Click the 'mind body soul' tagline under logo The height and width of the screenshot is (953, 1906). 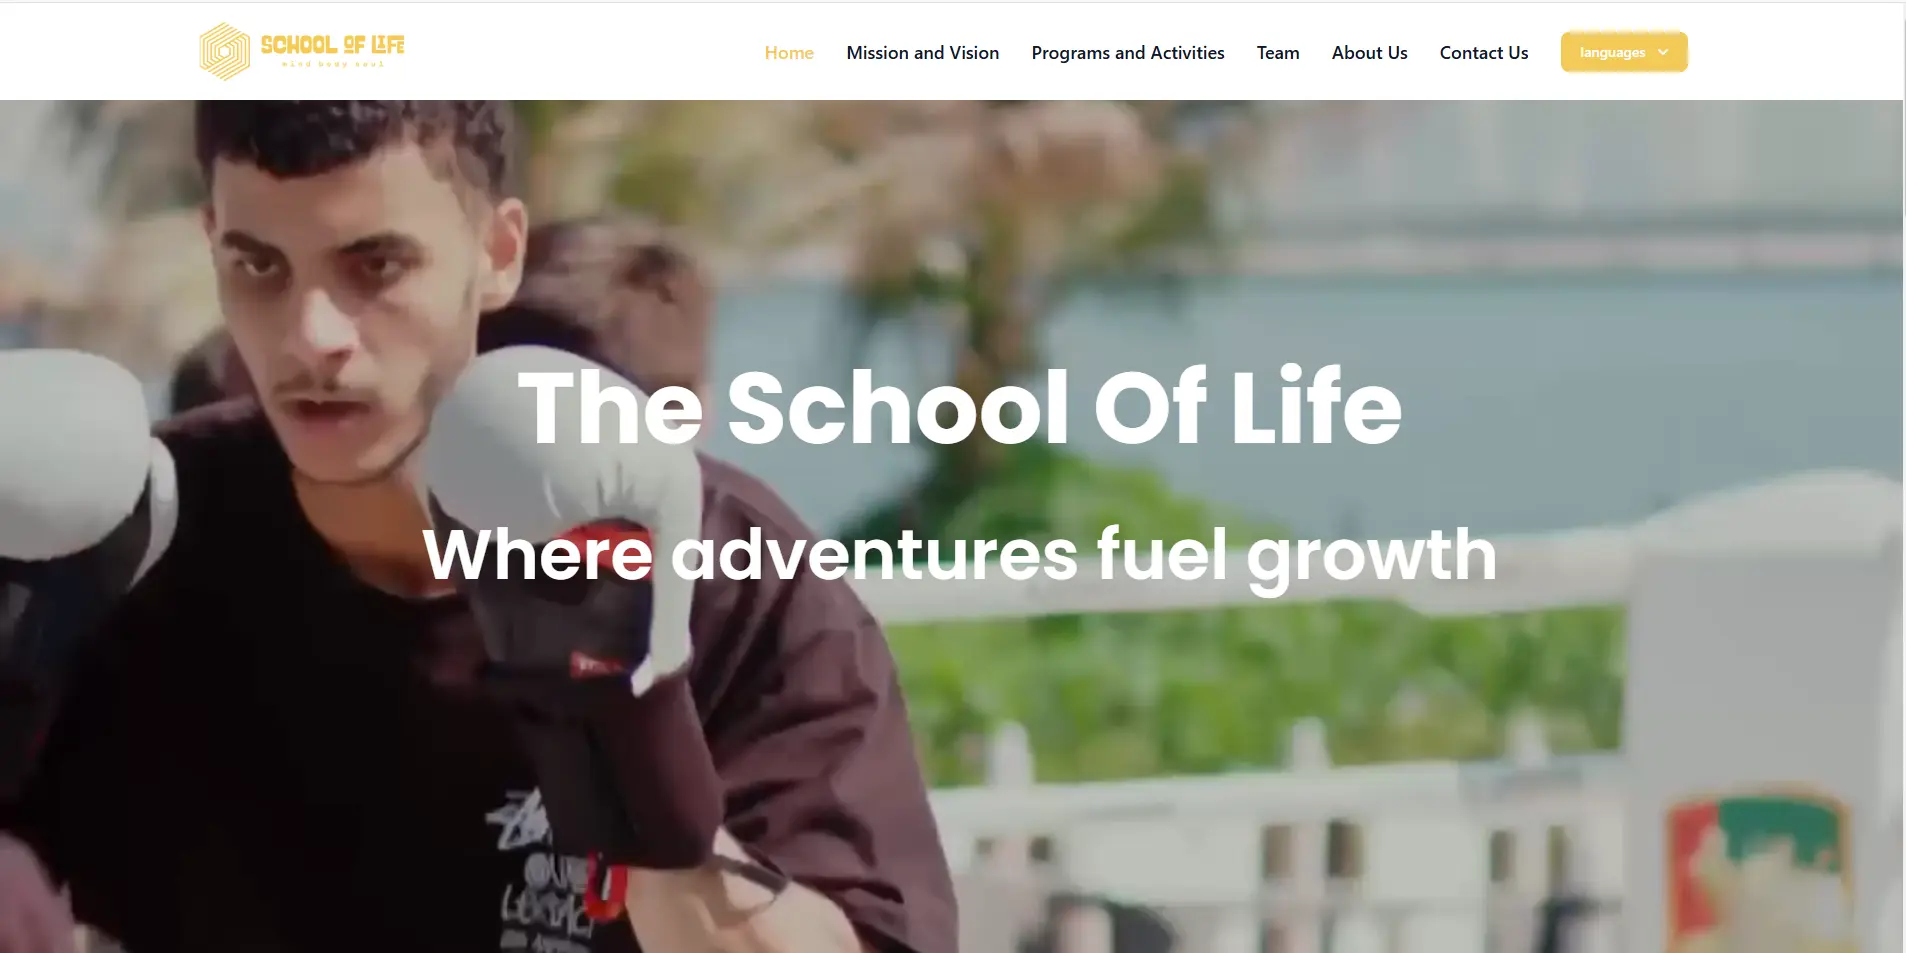[x=332, y=64]
